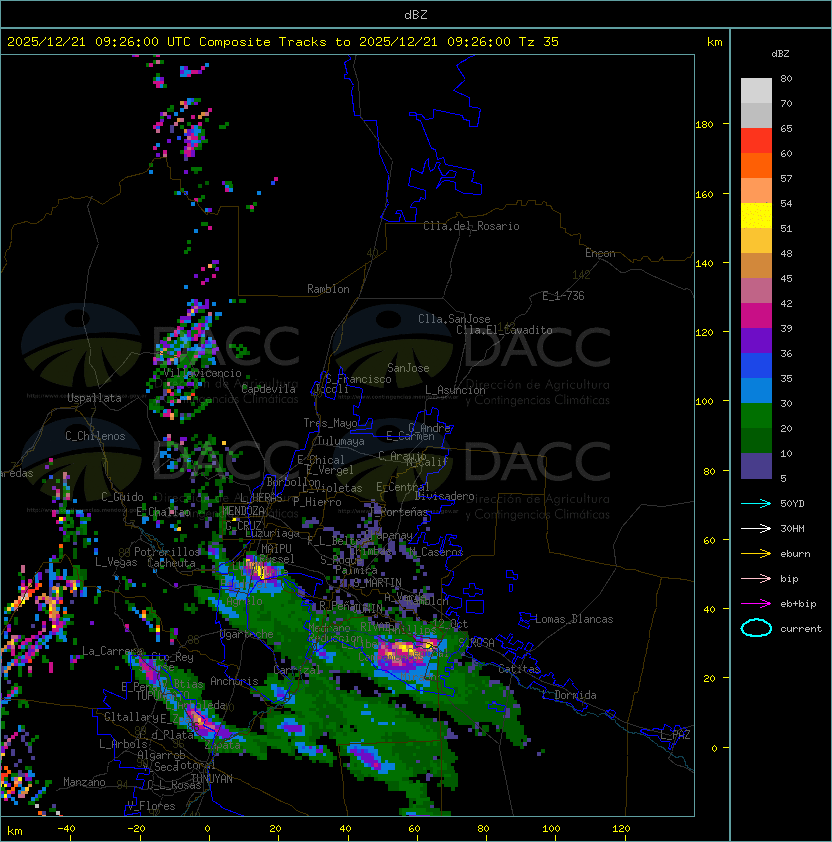
Task: Select the dark orange swatch between 60 and 57
Action: [756, 165]
